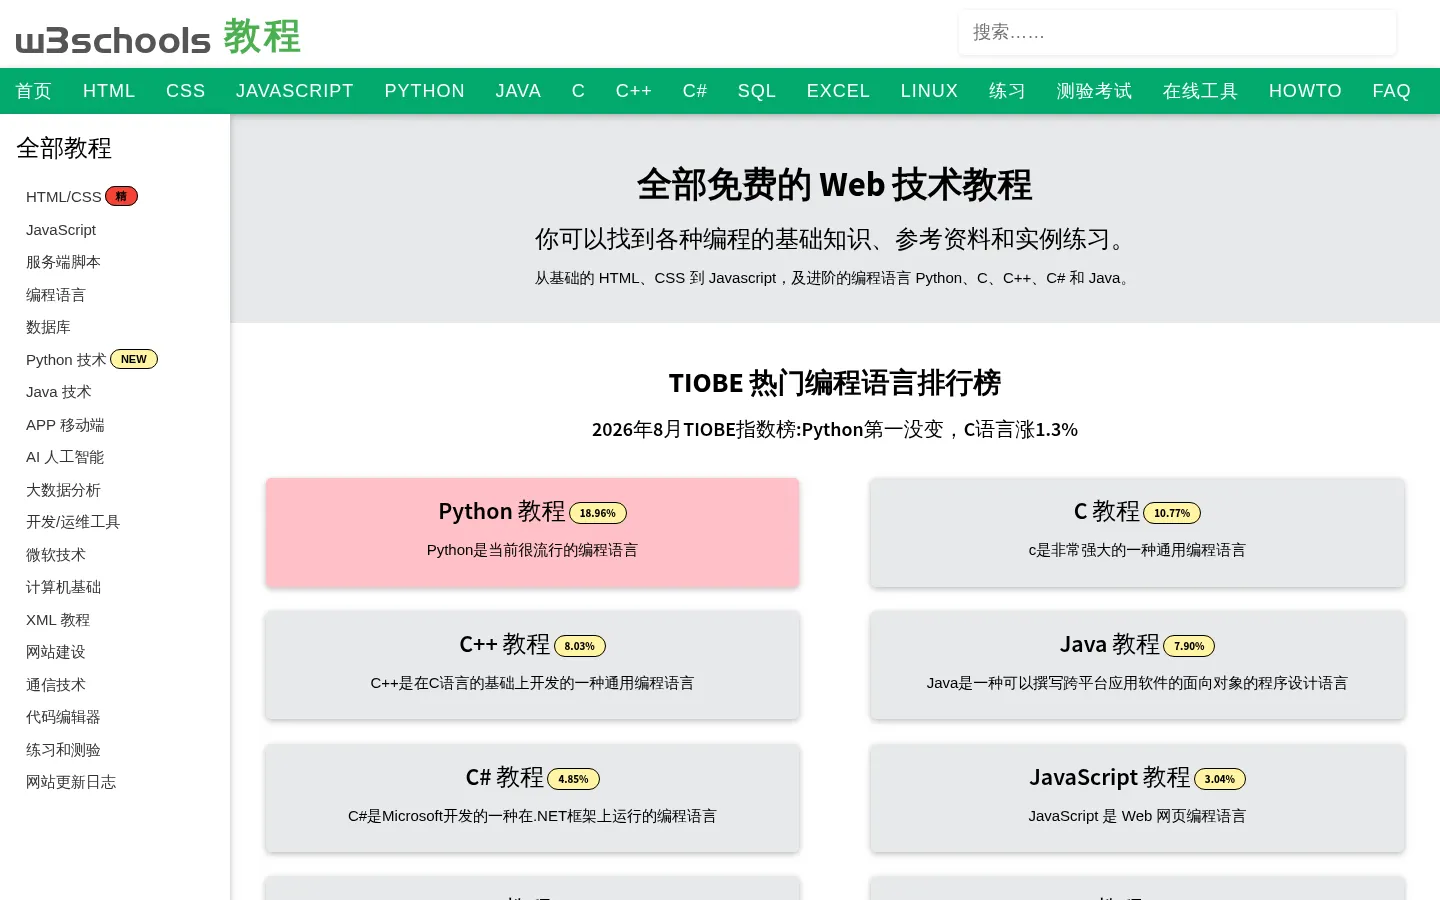The image size is (1440, 900).
Task: Open JAVASCRIPT in the top navigation
Action: (295, 91)
